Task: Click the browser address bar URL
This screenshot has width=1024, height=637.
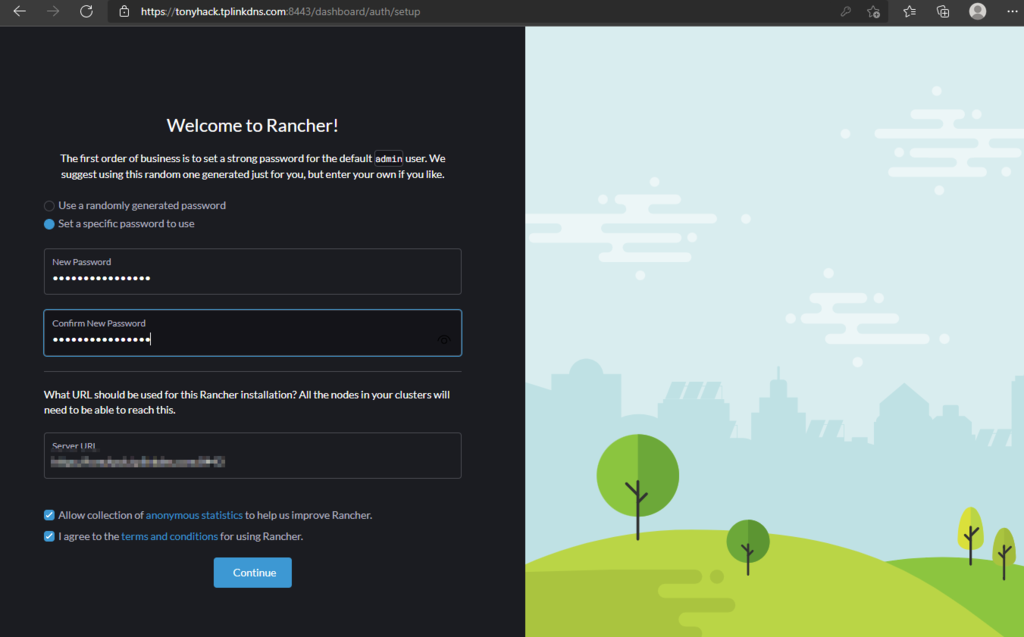Action: [280, 11]
